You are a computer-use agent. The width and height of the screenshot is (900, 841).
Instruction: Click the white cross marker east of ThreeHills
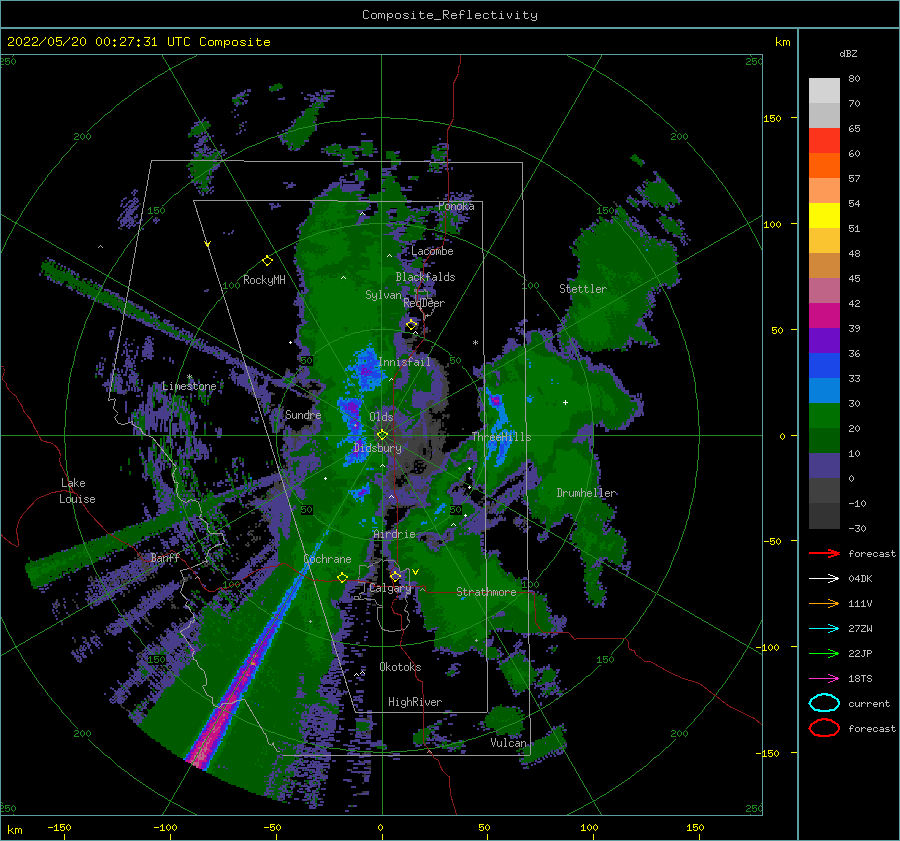565,402
